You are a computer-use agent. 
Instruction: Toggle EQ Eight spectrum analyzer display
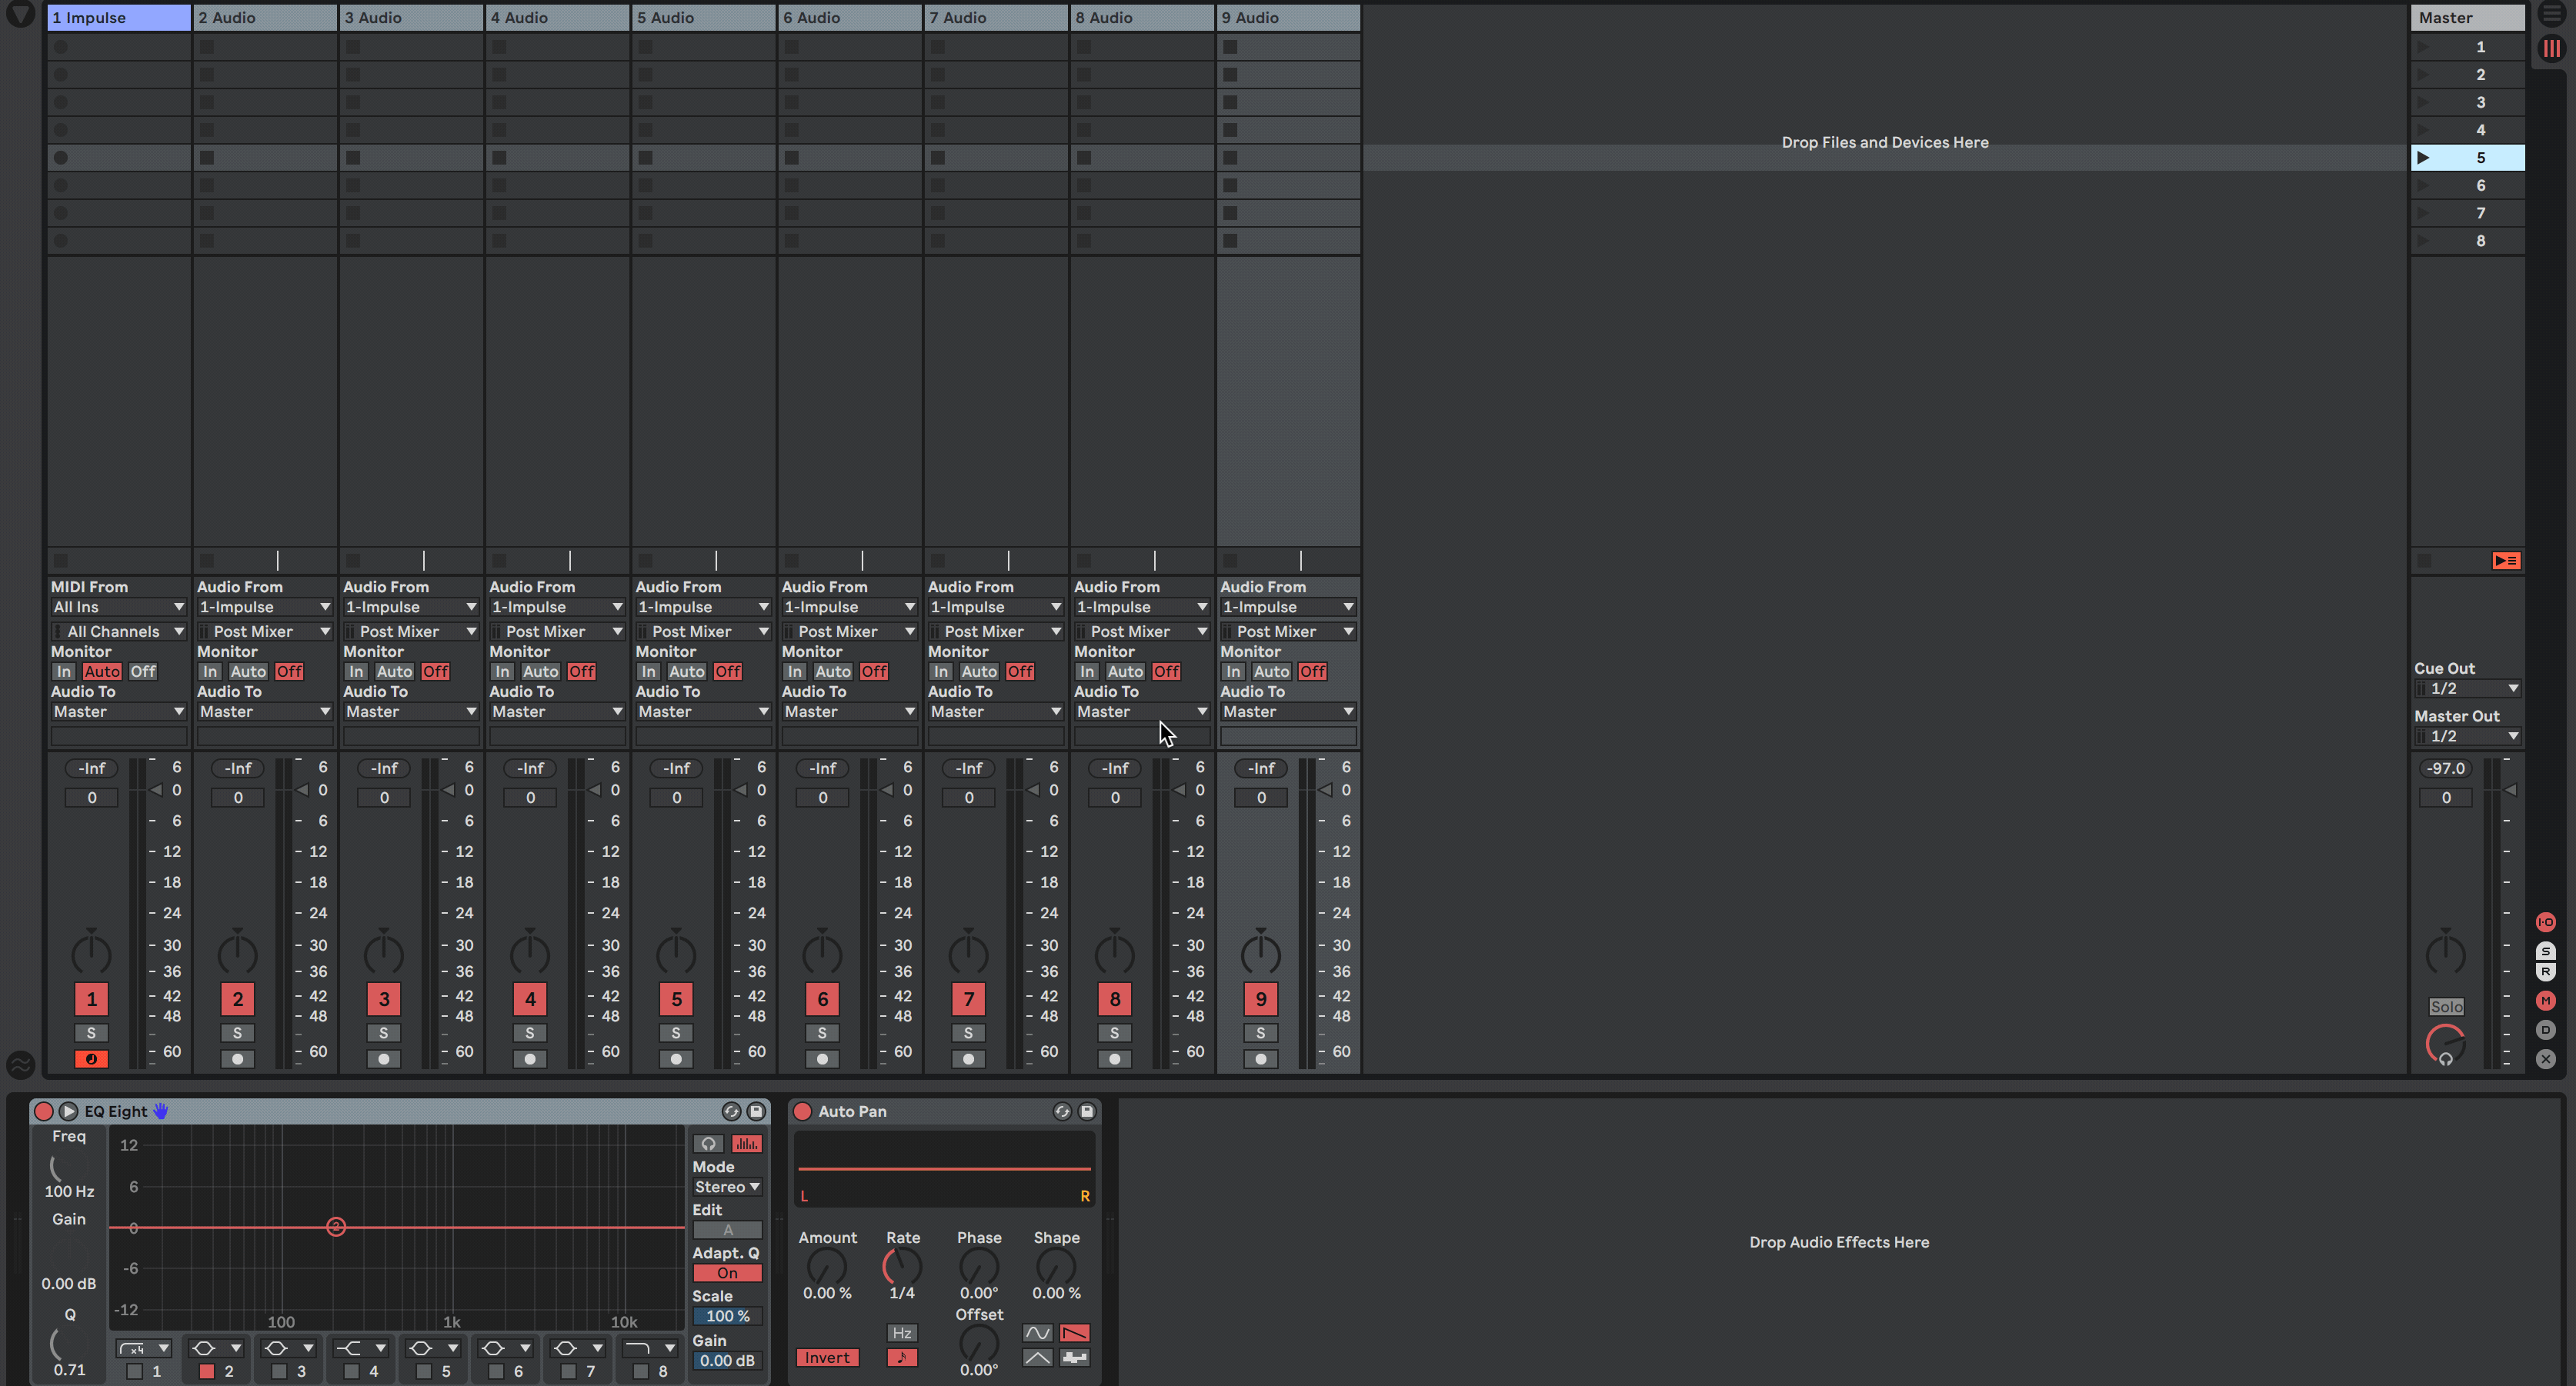pos(746,1143)
